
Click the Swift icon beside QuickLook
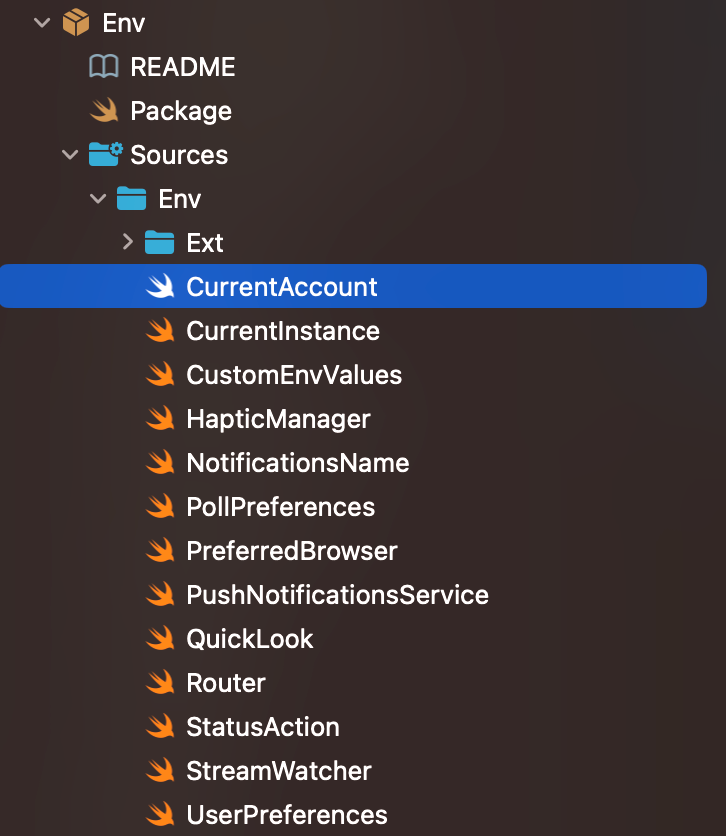[160, 638]
